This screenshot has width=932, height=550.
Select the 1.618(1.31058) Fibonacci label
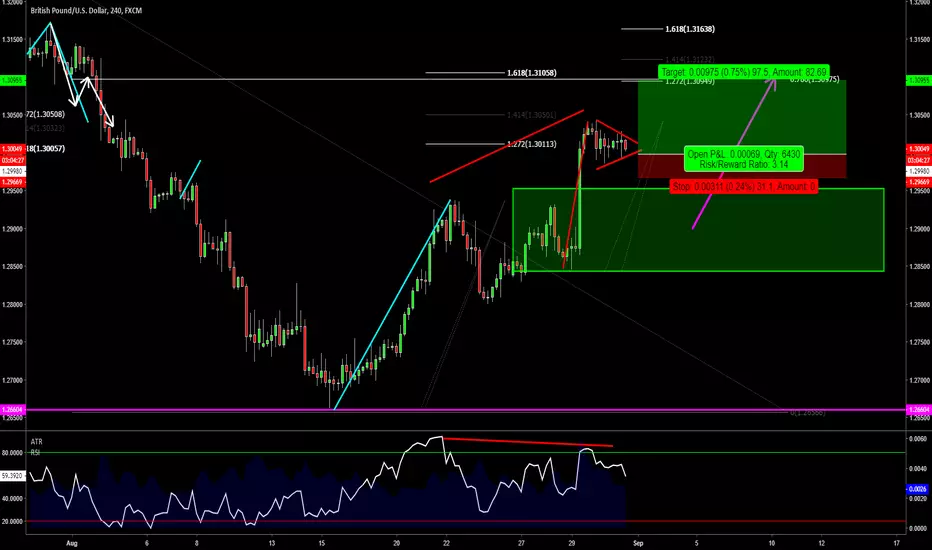tap(531, 73)
